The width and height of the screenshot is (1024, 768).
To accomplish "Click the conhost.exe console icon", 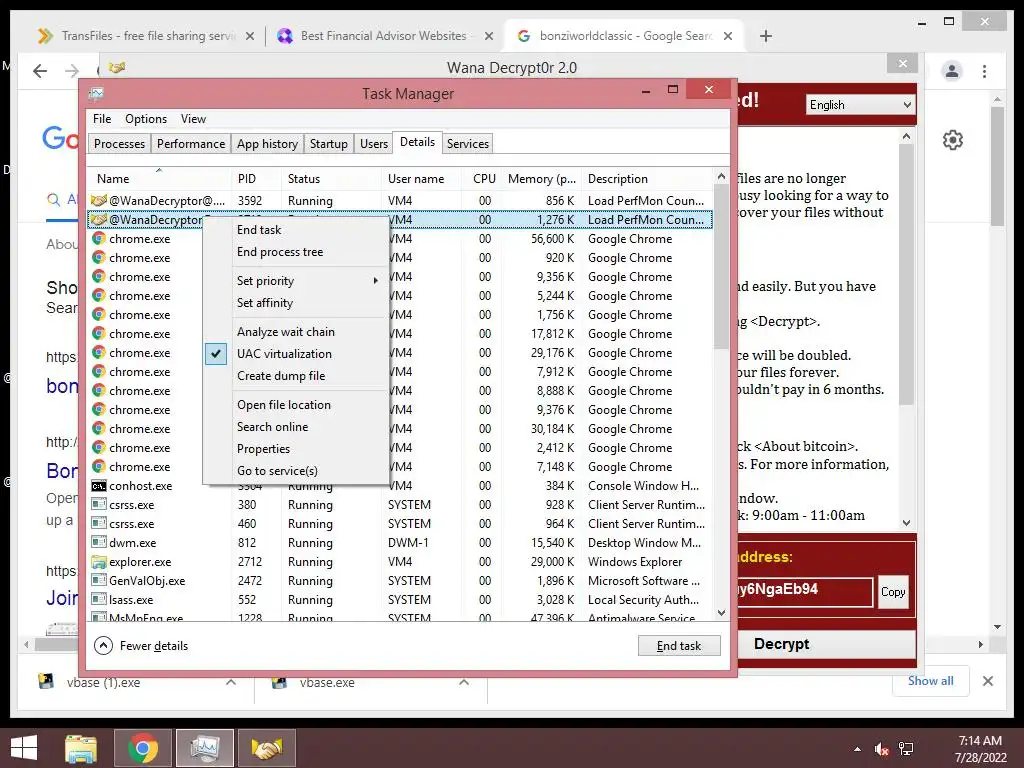I will (99, 486).
